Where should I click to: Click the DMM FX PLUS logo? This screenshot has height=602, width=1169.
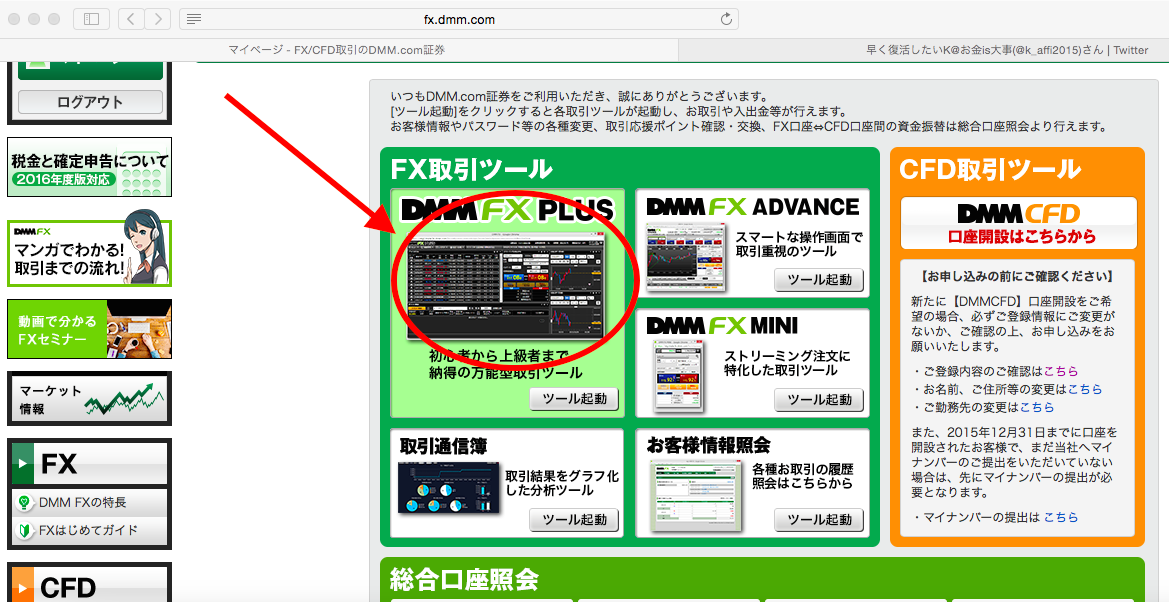coord(507,210)
